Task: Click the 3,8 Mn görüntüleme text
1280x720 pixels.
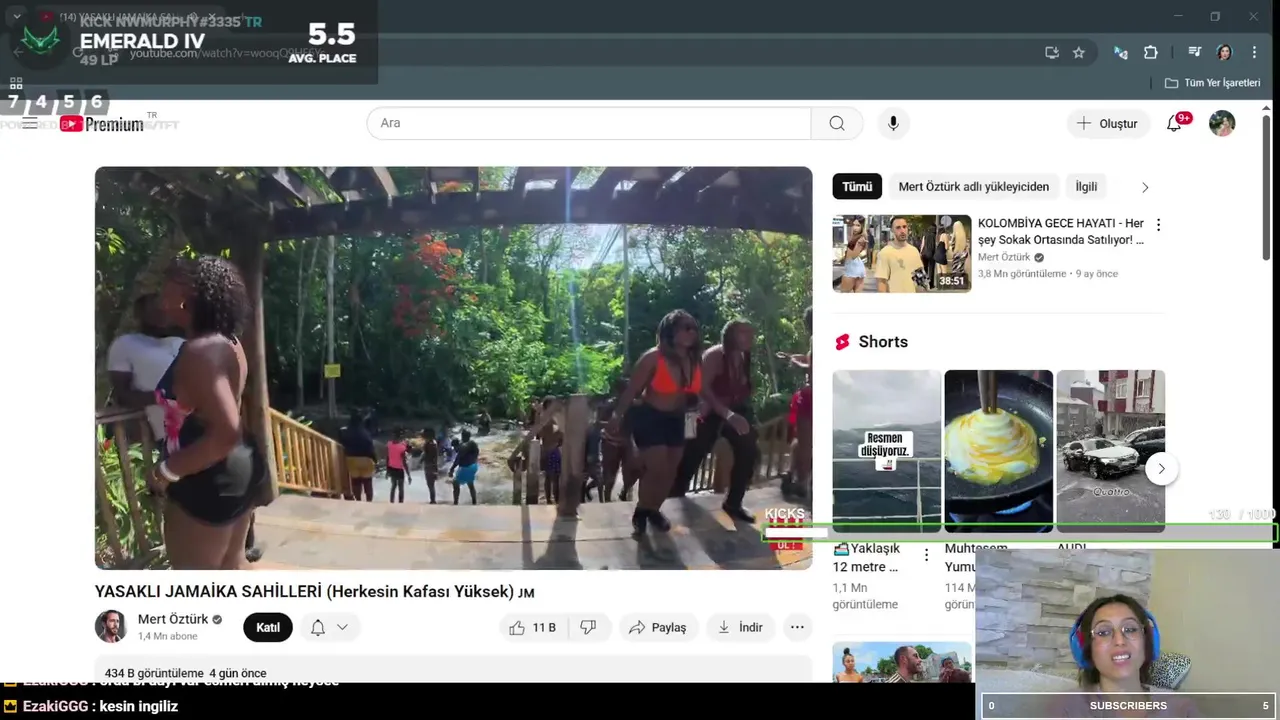Action: point(1022,273)
